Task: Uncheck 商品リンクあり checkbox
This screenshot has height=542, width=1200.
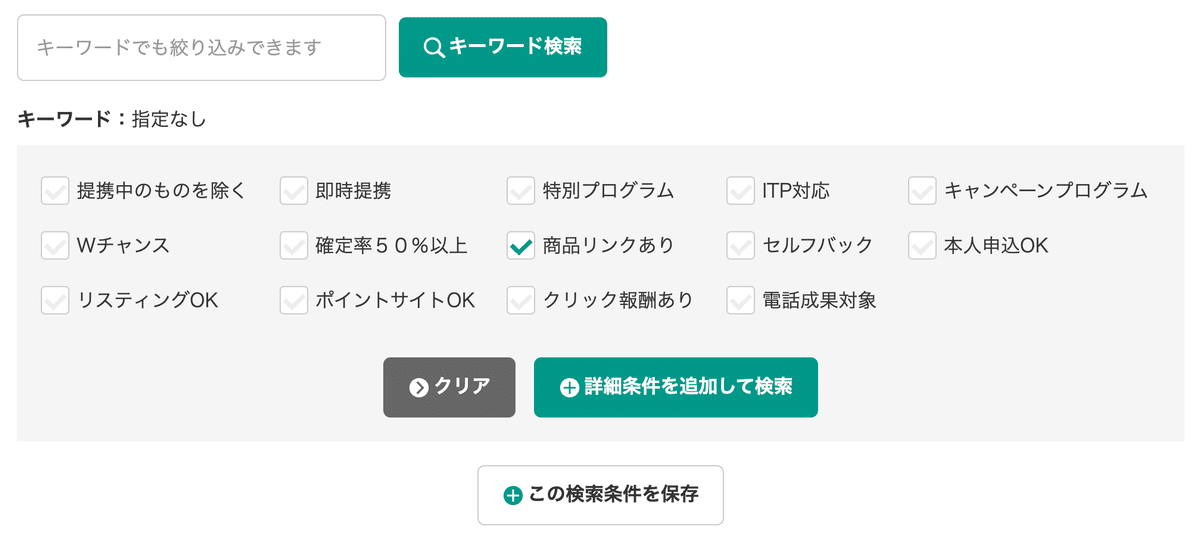Action: [x=521, y=245]
